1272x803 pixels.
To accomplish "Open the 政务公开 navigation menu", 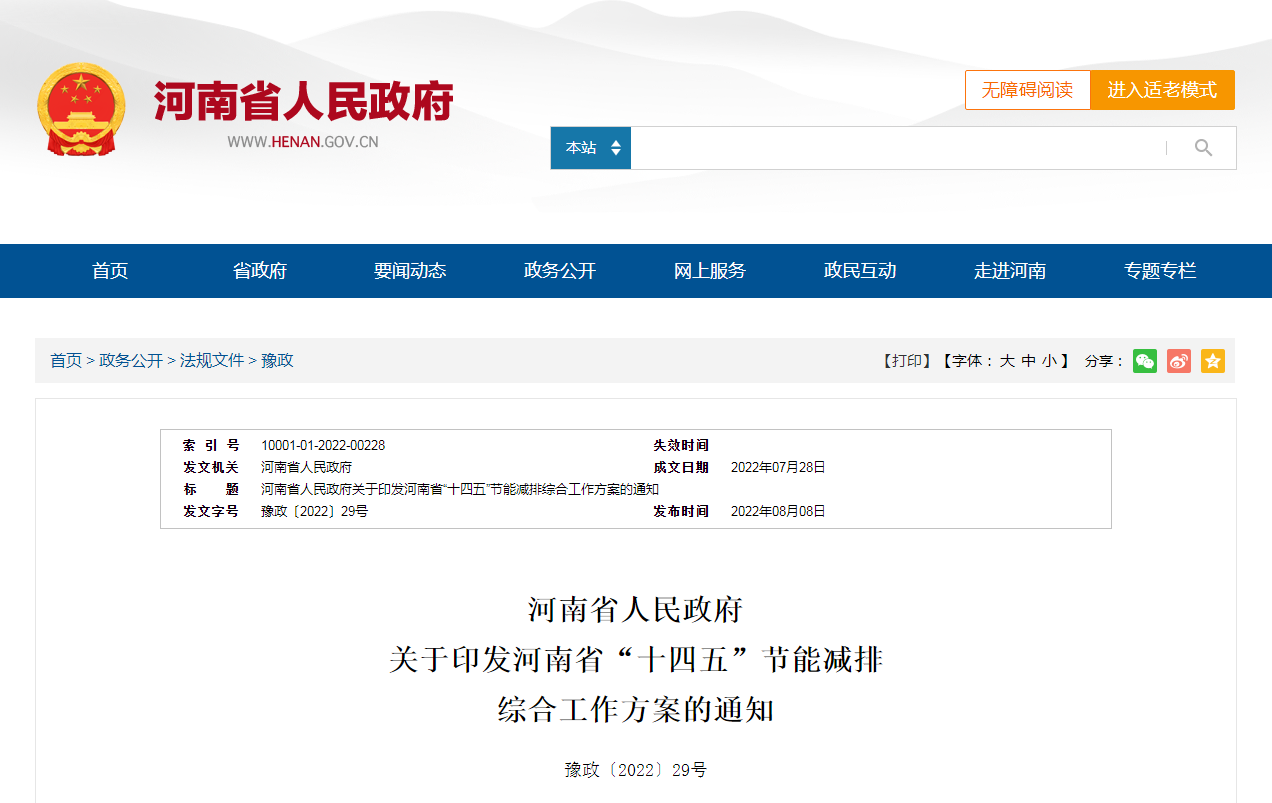I will (558, 270).
